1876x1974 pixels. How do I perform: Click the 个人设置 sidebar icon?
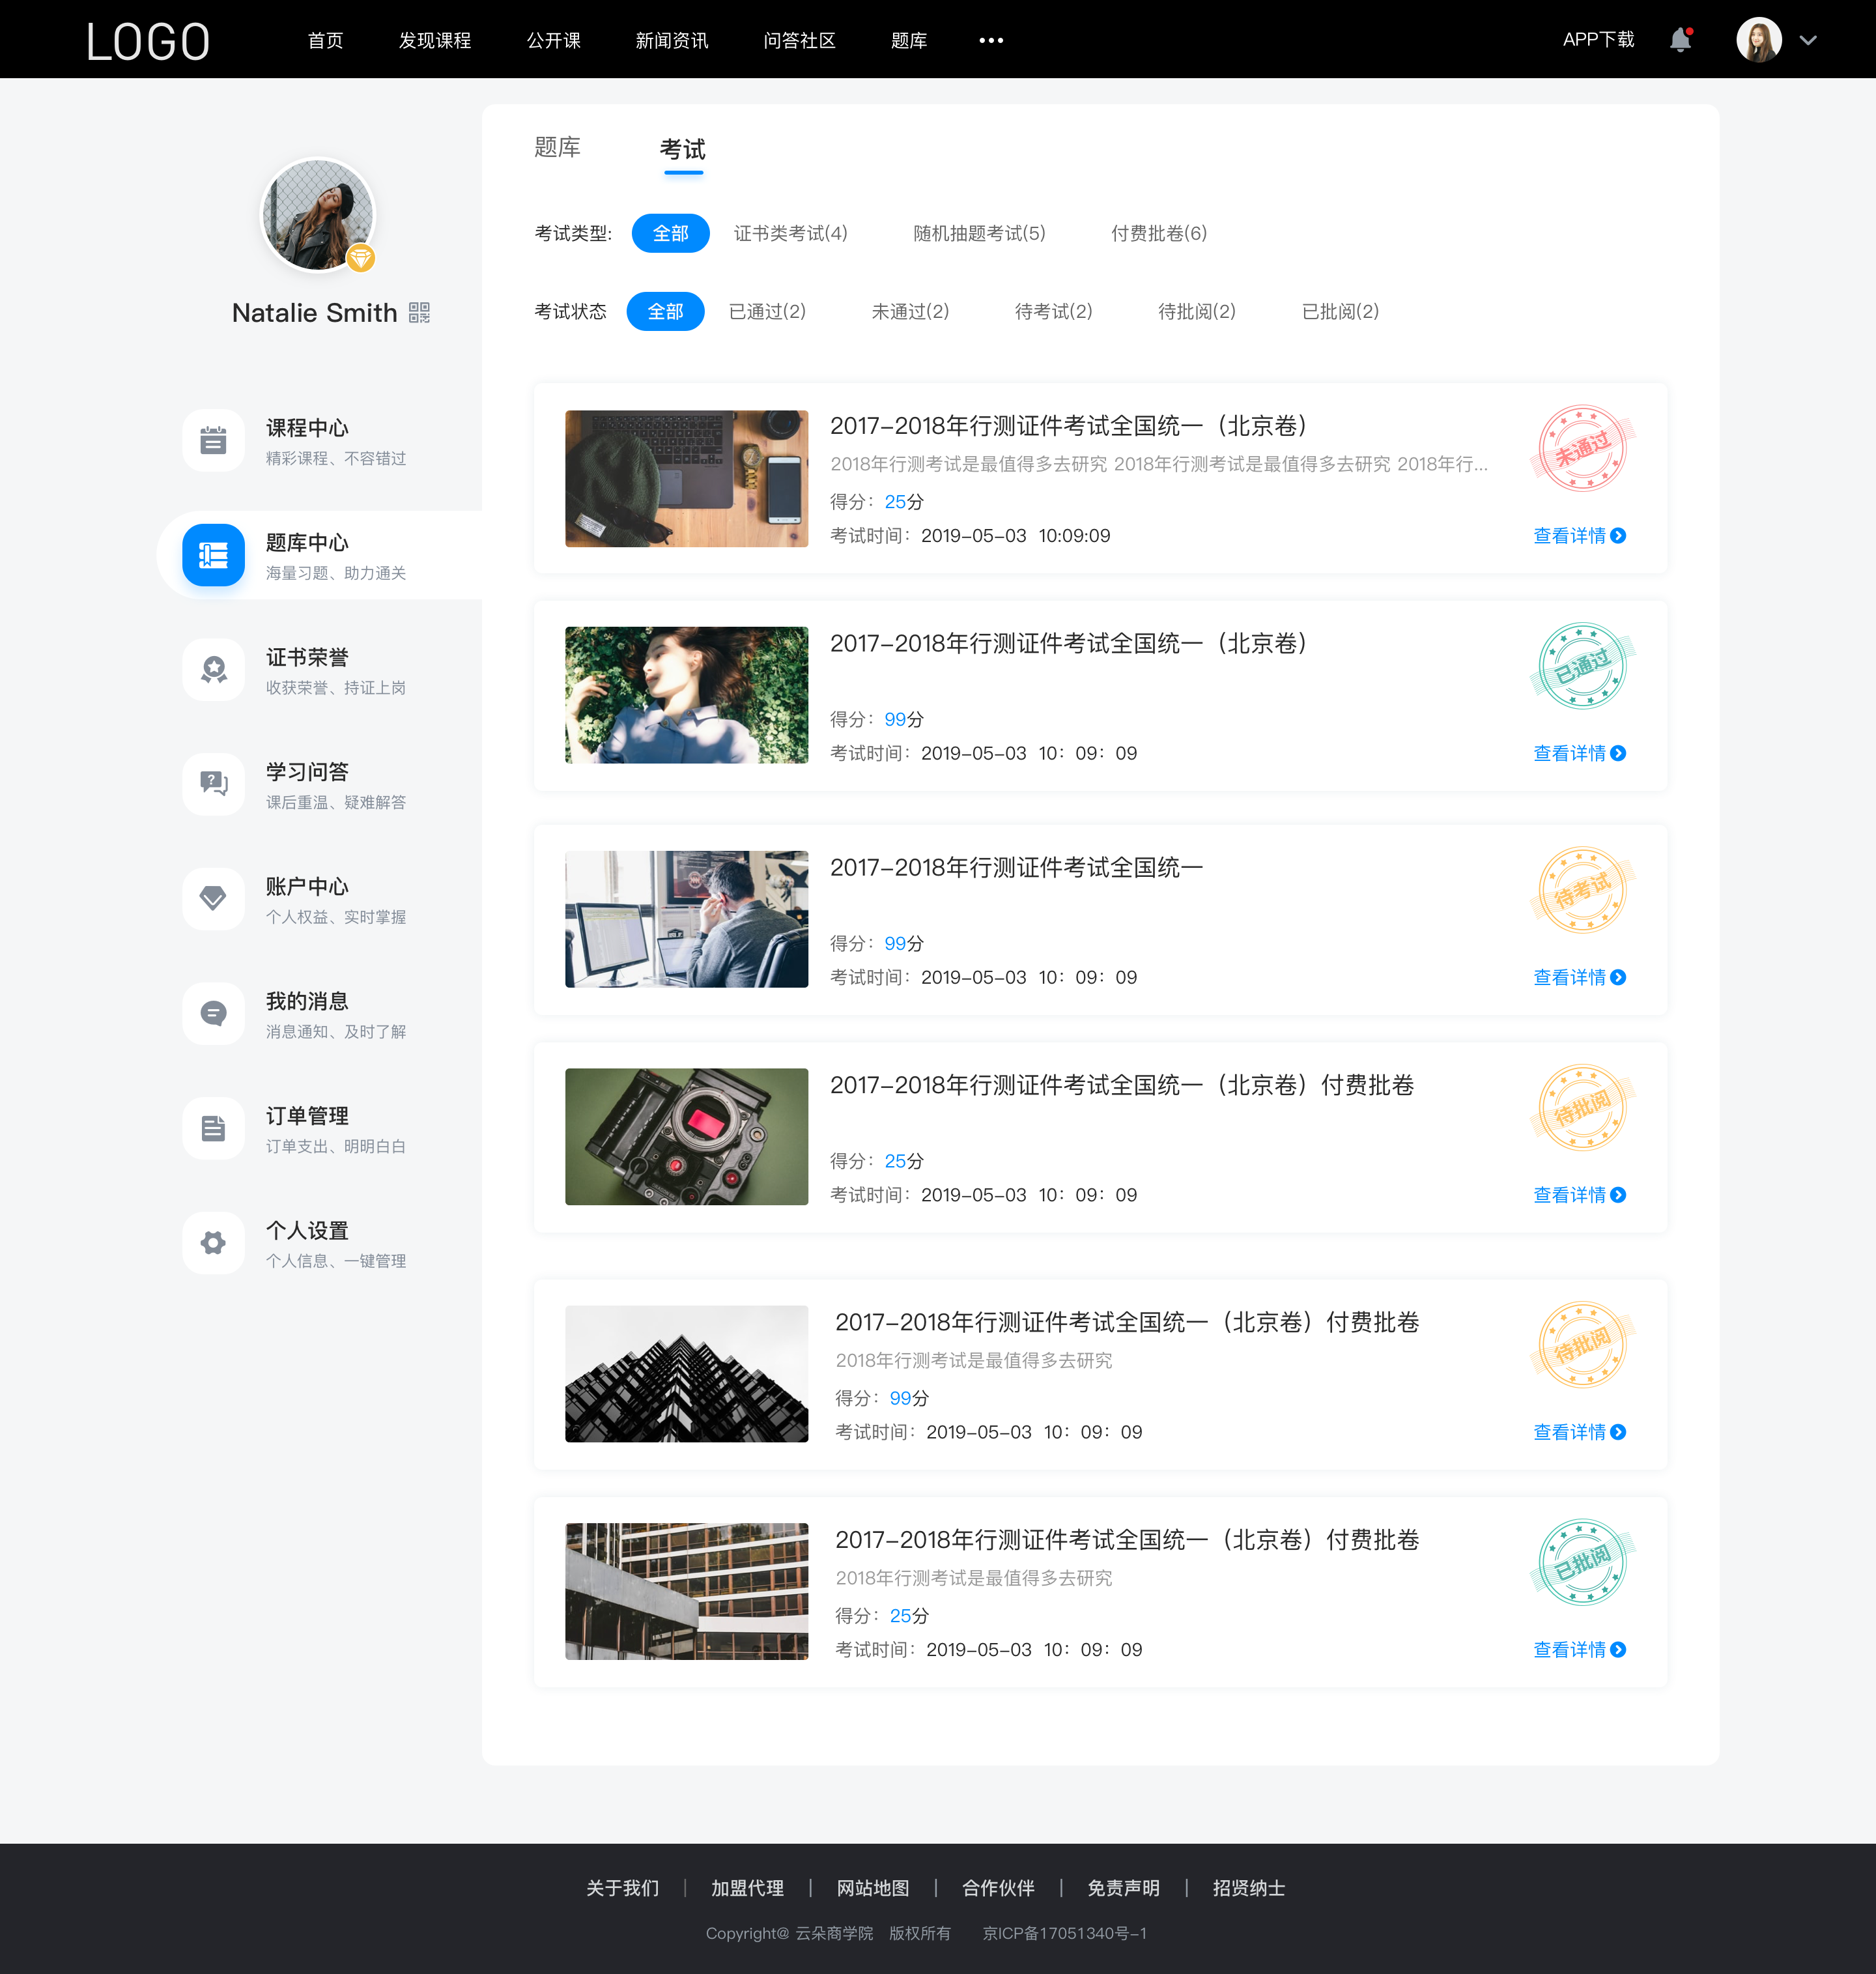tap(212, 1242)
